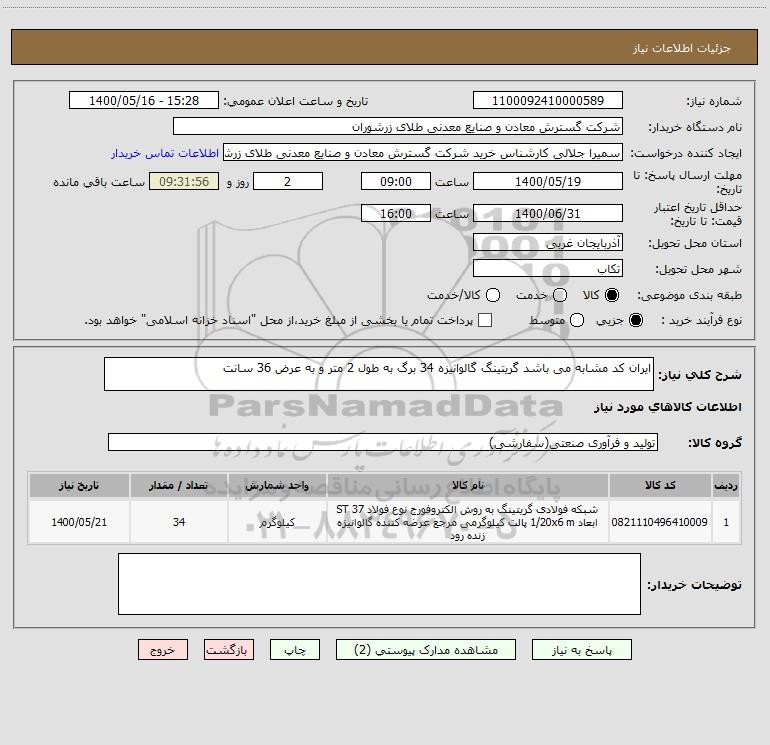Click the شماره نیاز number field

pos(548,100)
